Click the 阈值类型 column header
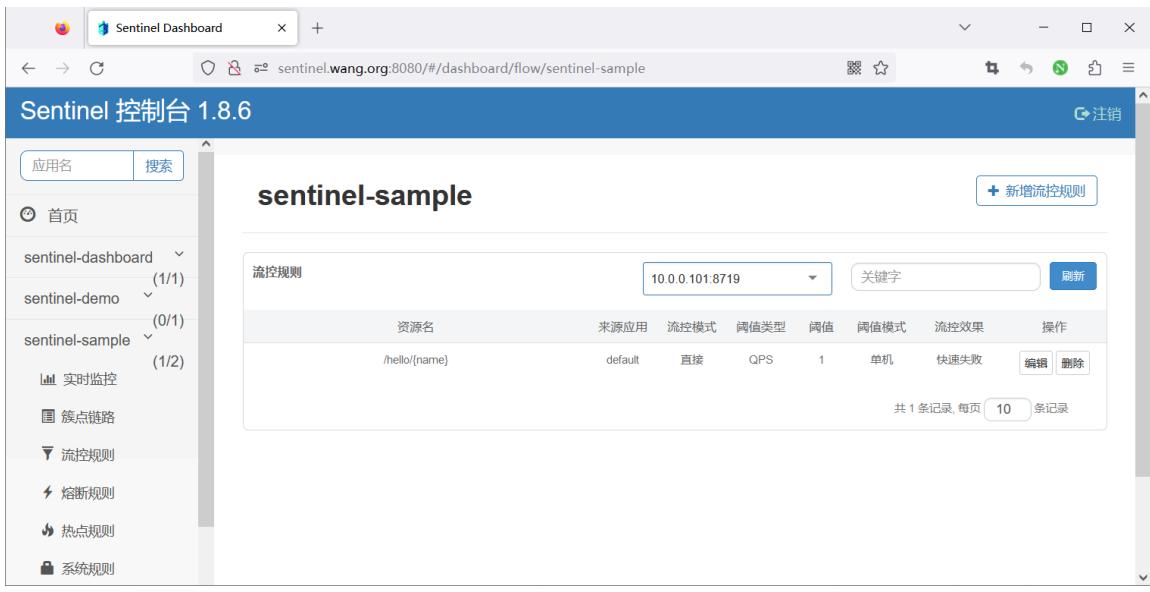 pos(761,327)
